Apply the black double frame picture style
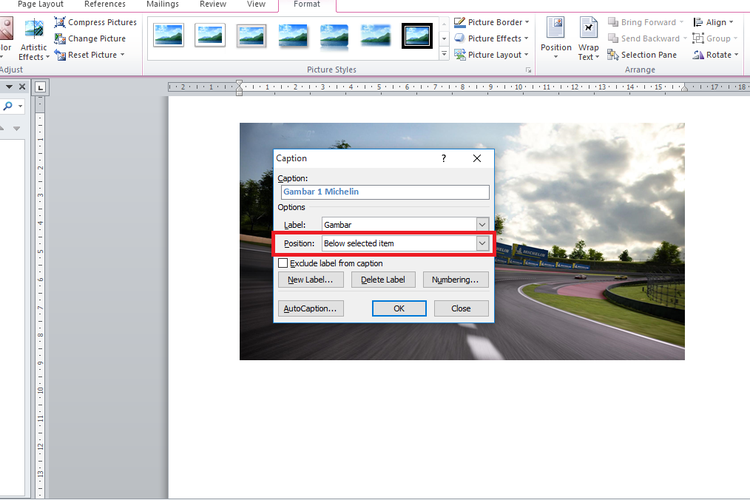750x500 pixels. pyautogui.click(x=417, y=35)
